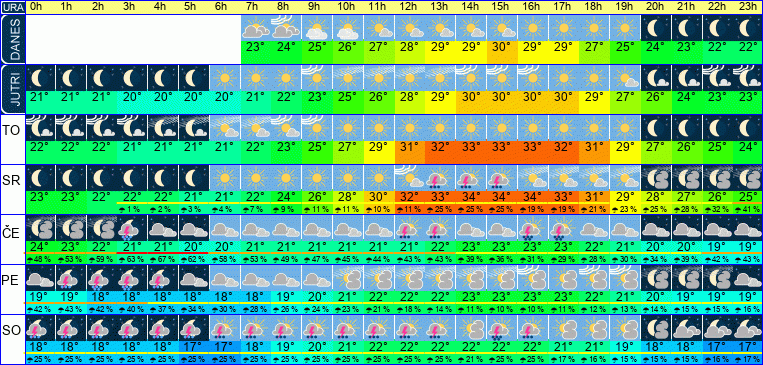The width and height of the screenshot is (763, 365).
Task: Click the 40 % precipitation for PE at 3h
Action: [132, 309]
